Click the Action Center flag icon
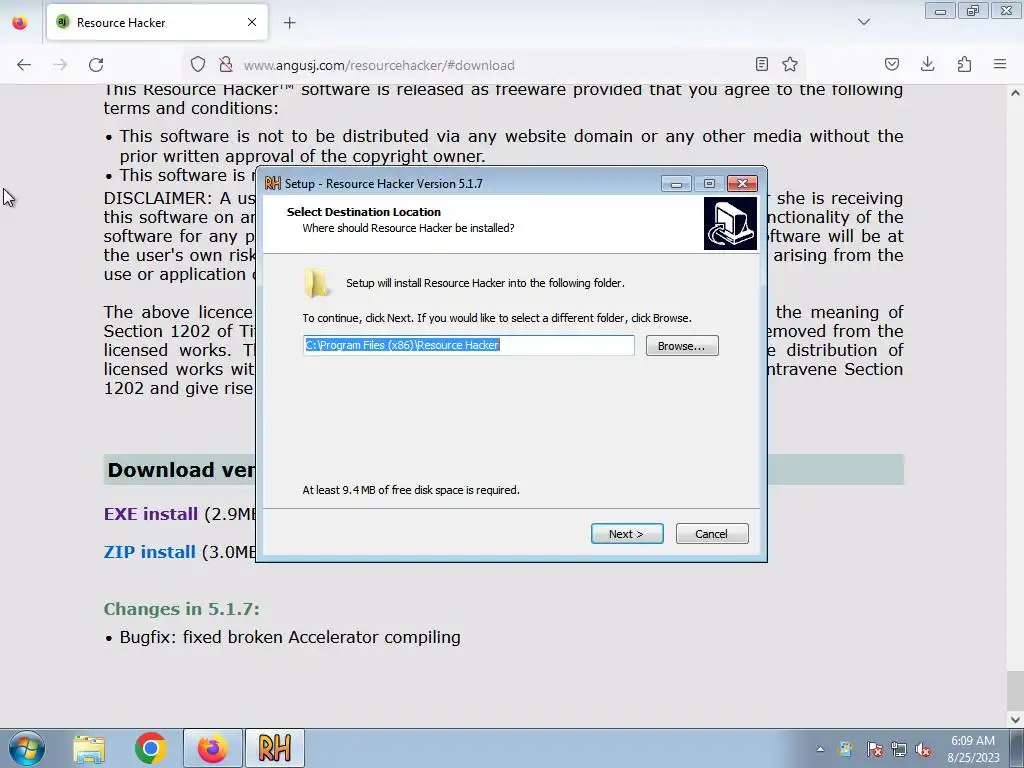Viewport: 1024px width, 768px height. 874,749
